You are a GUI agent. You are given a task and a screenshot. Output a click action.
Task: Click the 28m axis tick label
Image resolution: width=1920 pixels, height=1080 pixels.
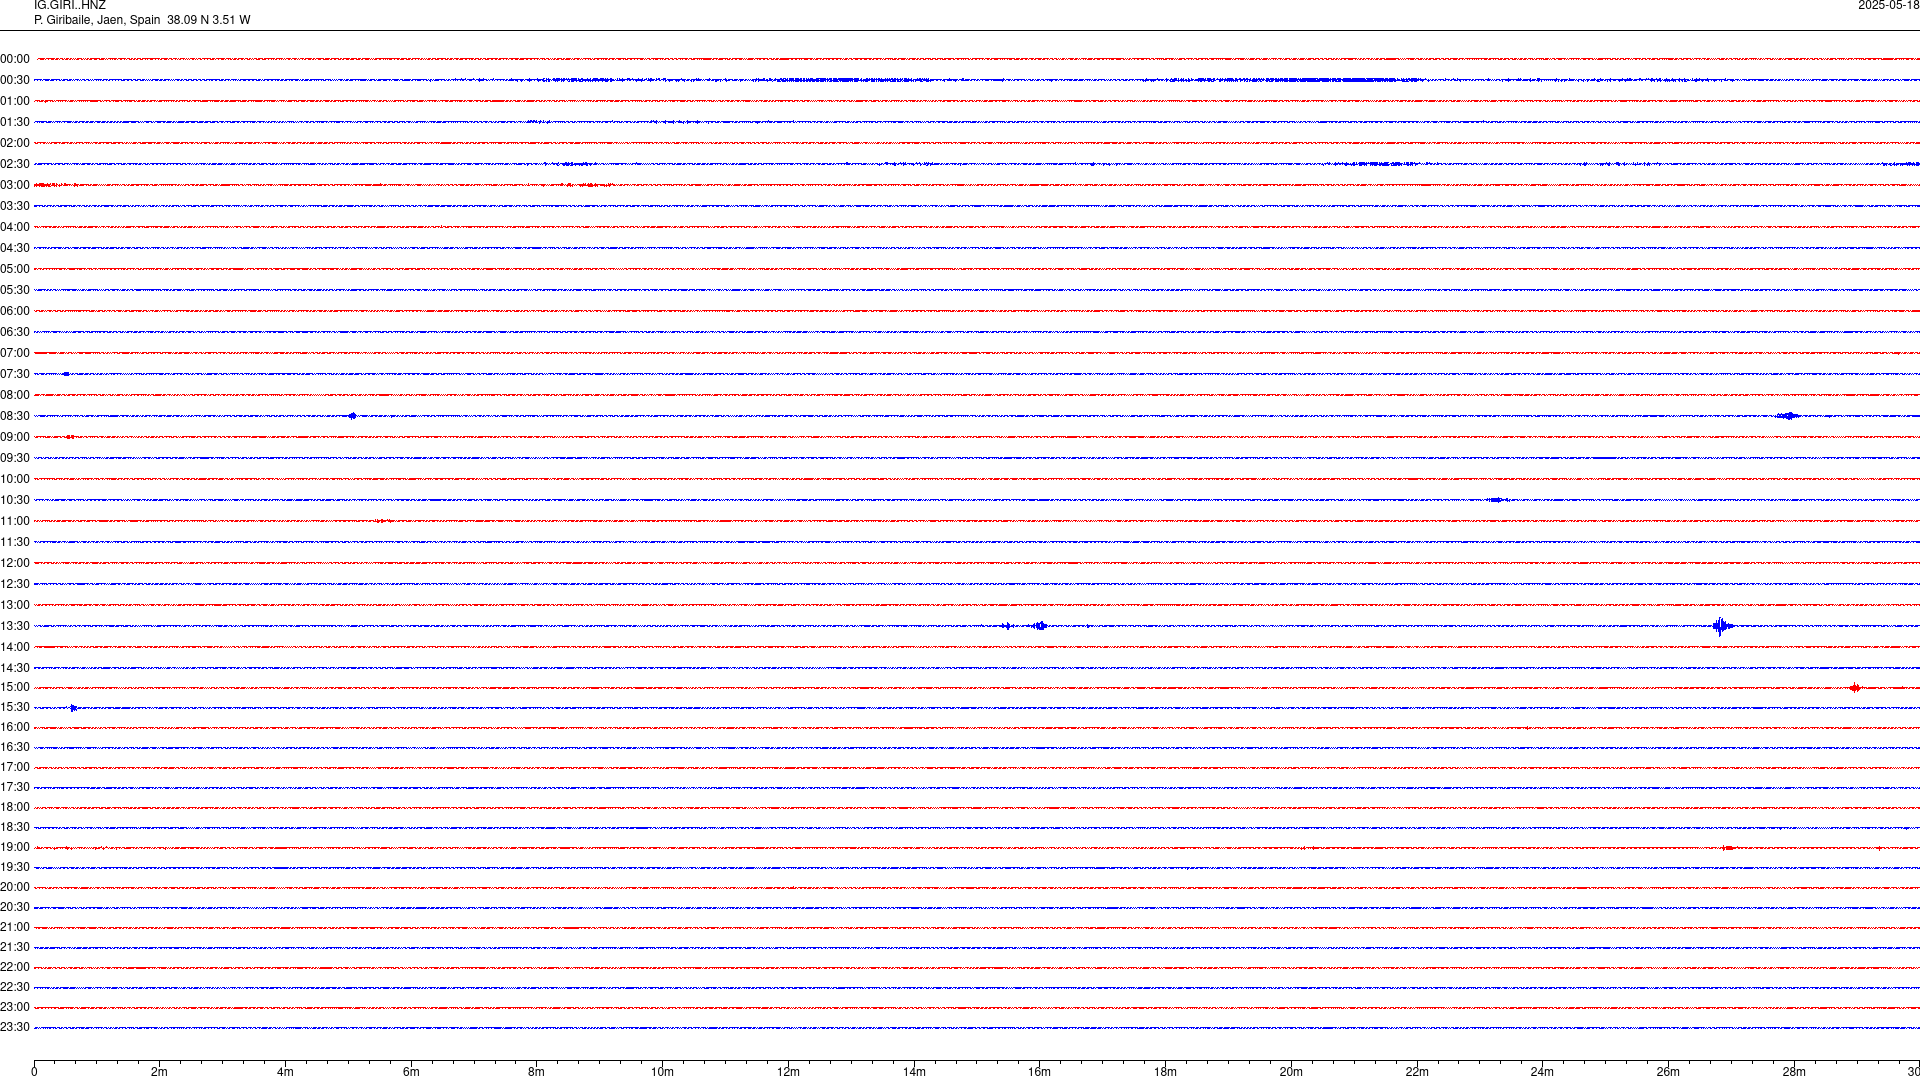tap(1794, 1072)
